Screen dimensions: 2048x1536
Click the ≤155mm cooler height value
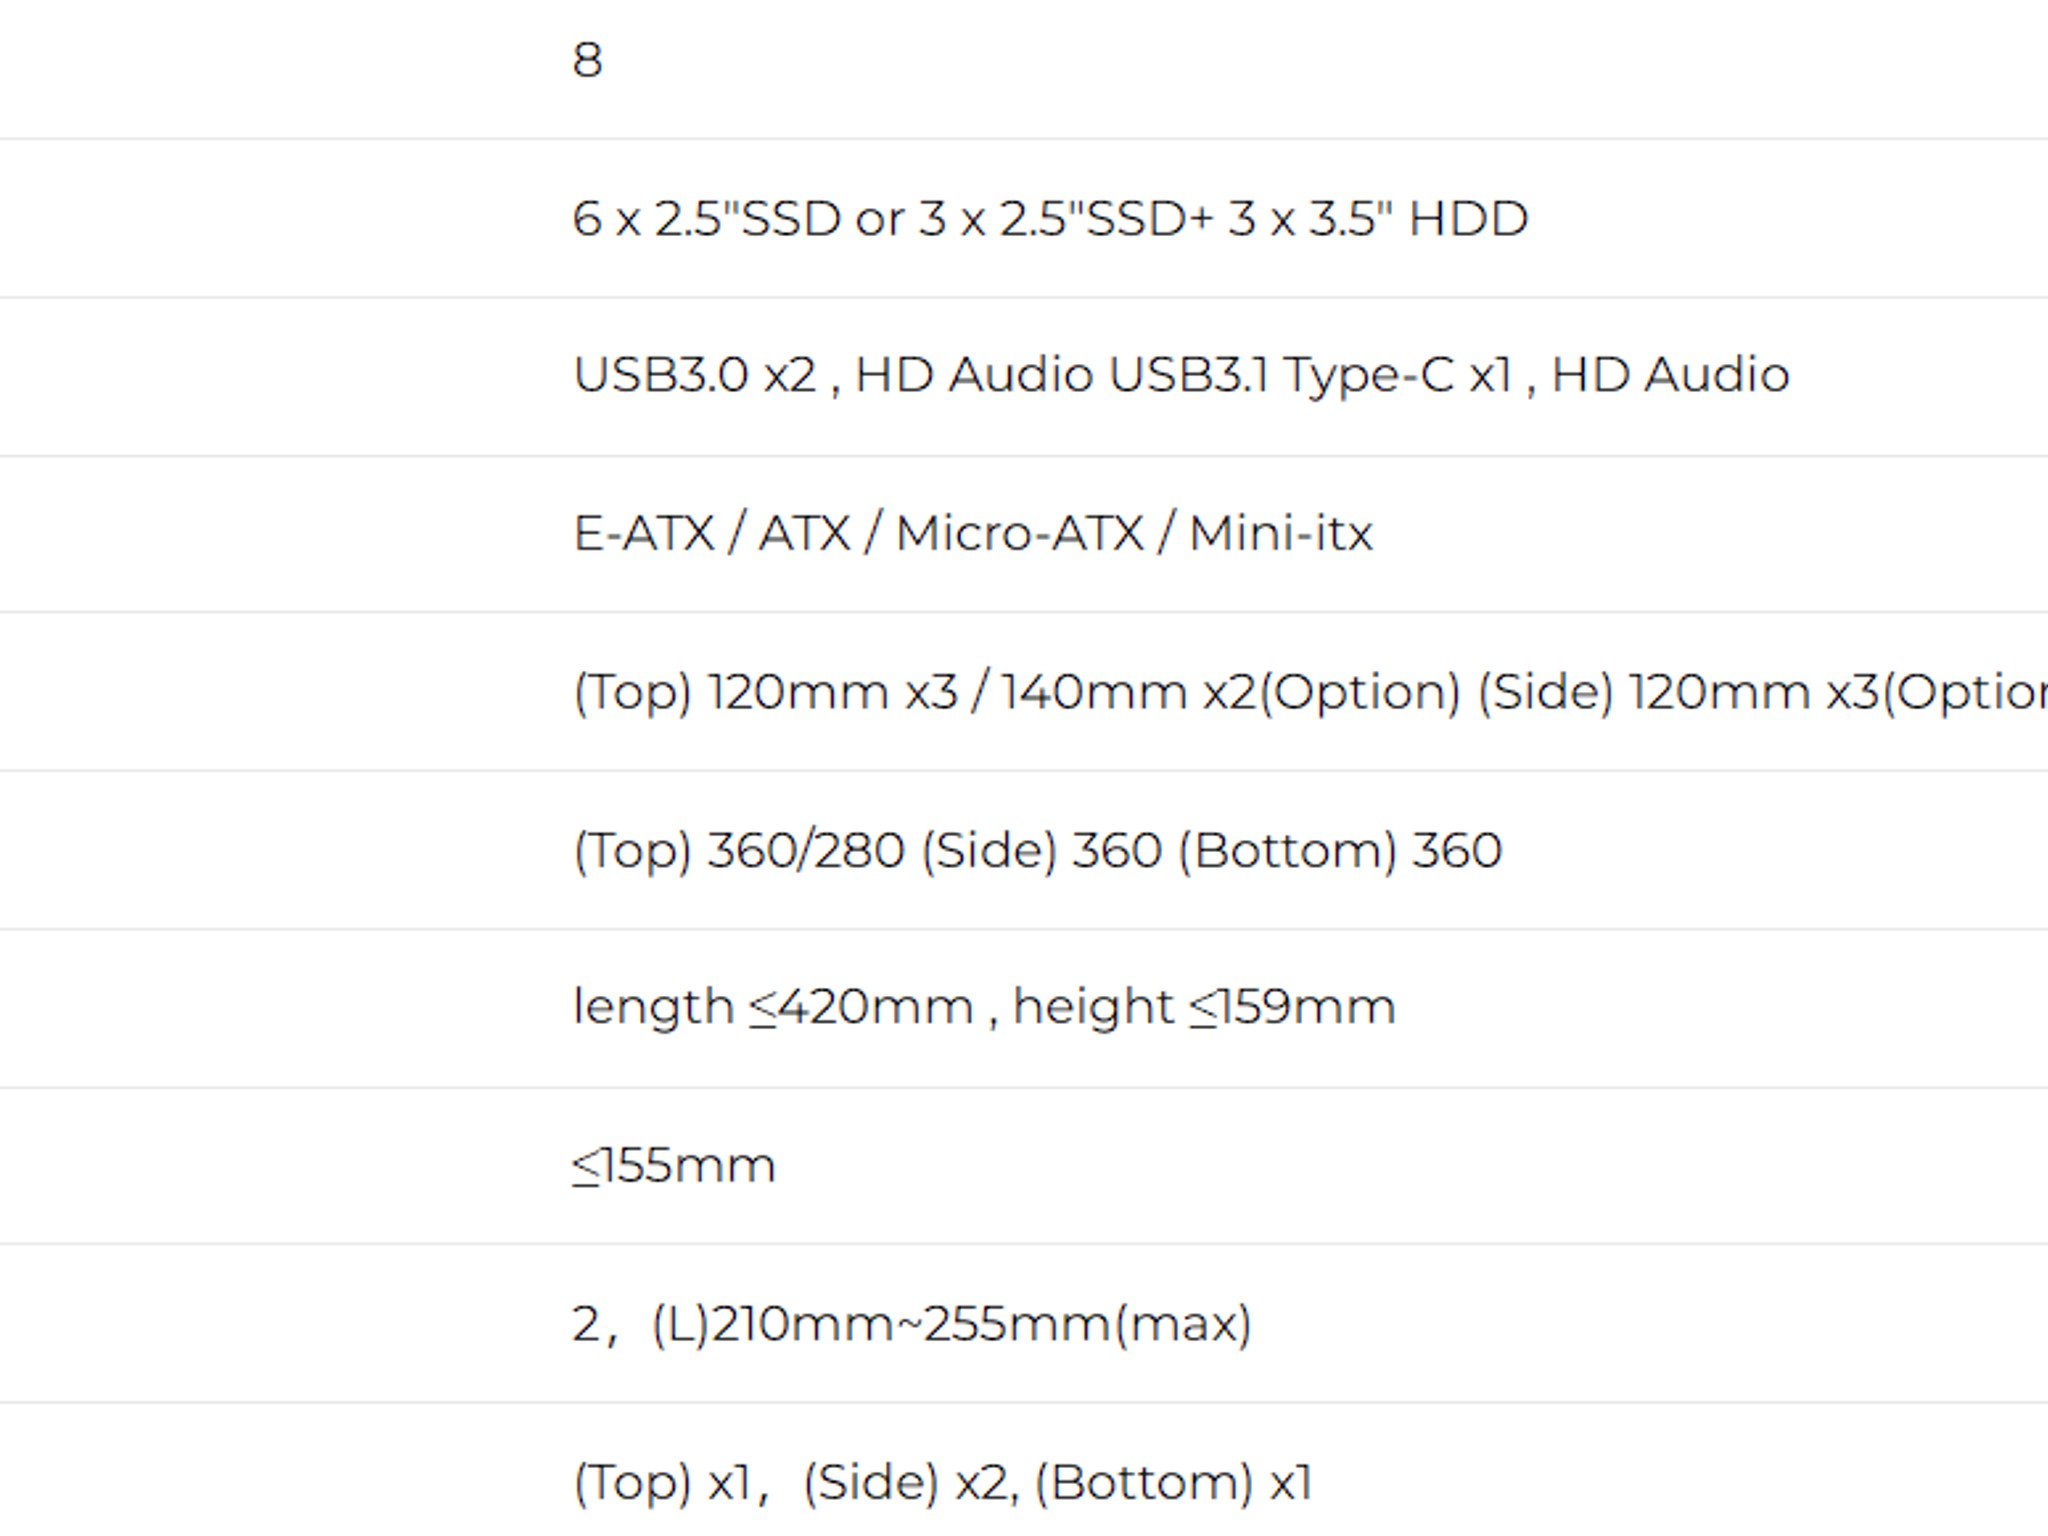(x=673, y=1165)
